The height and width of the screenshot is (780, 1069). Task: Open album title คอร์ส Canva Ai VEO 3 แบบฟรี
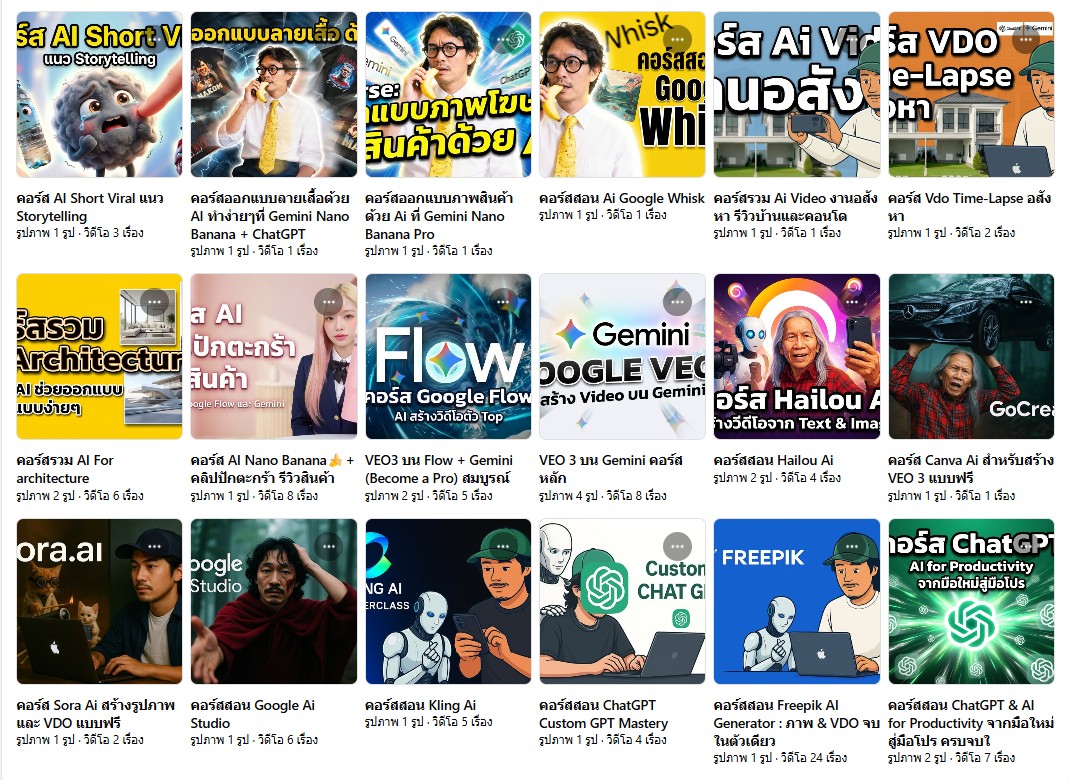(x=971, y=469)
